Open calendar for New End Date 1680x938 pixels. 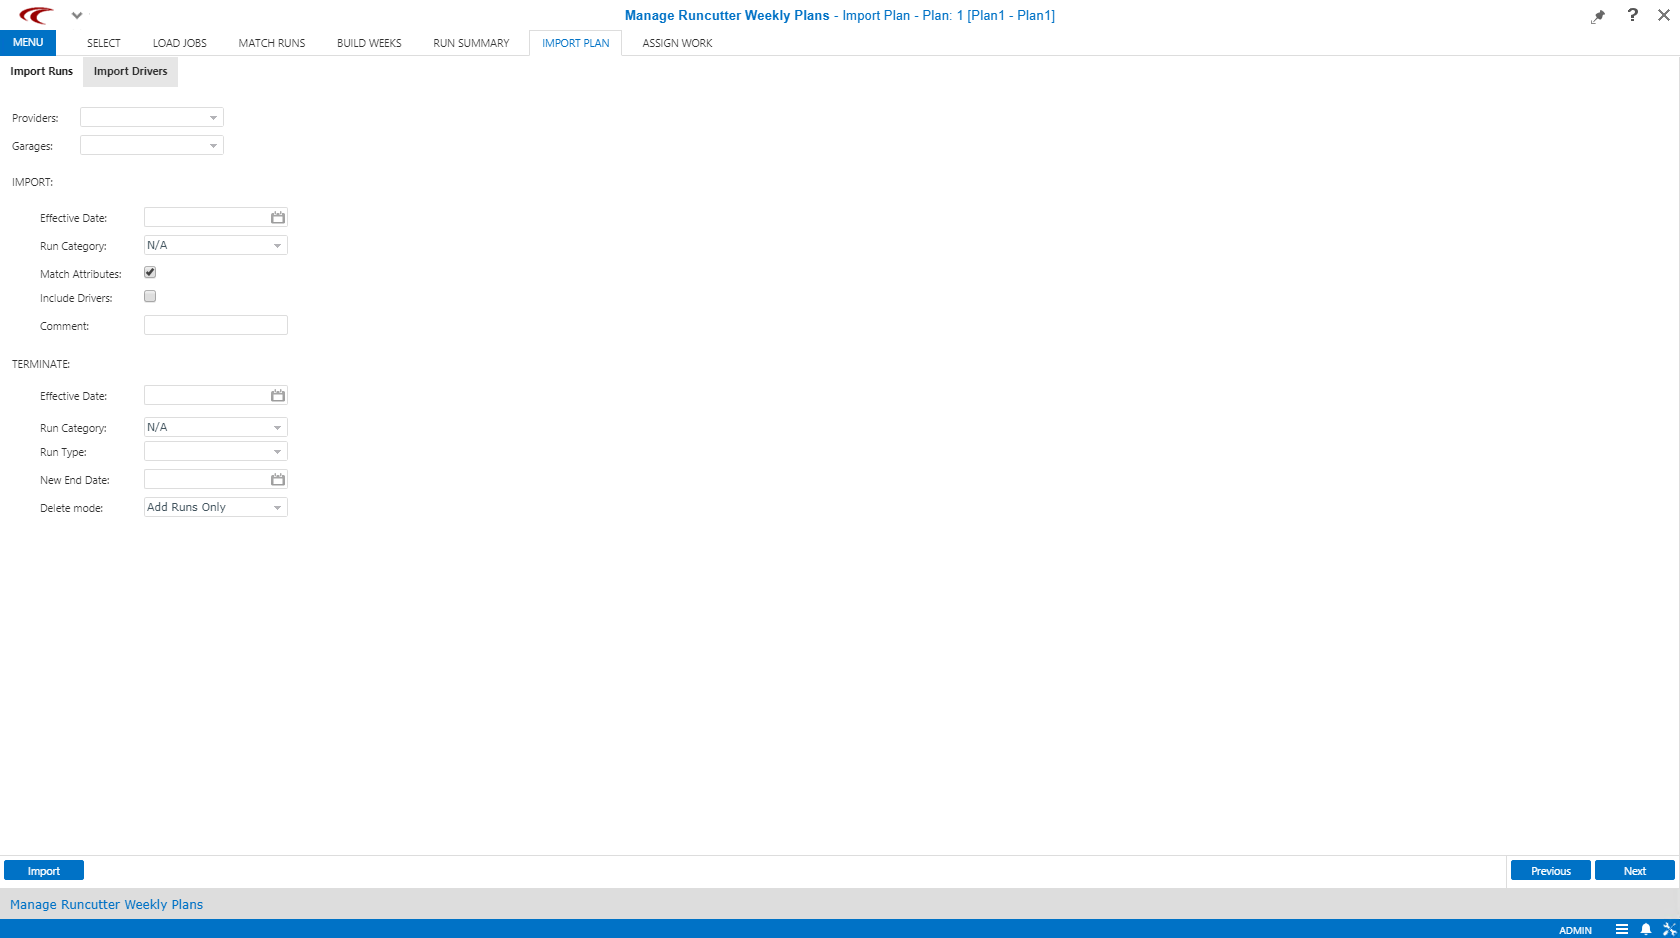[277, 478]
